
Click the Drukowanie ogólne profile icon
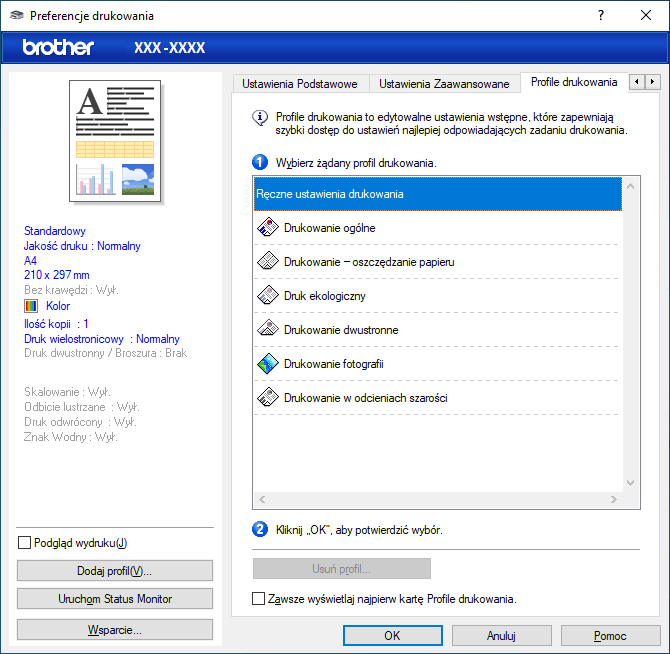pyautogui.click(x=268, y=227)
